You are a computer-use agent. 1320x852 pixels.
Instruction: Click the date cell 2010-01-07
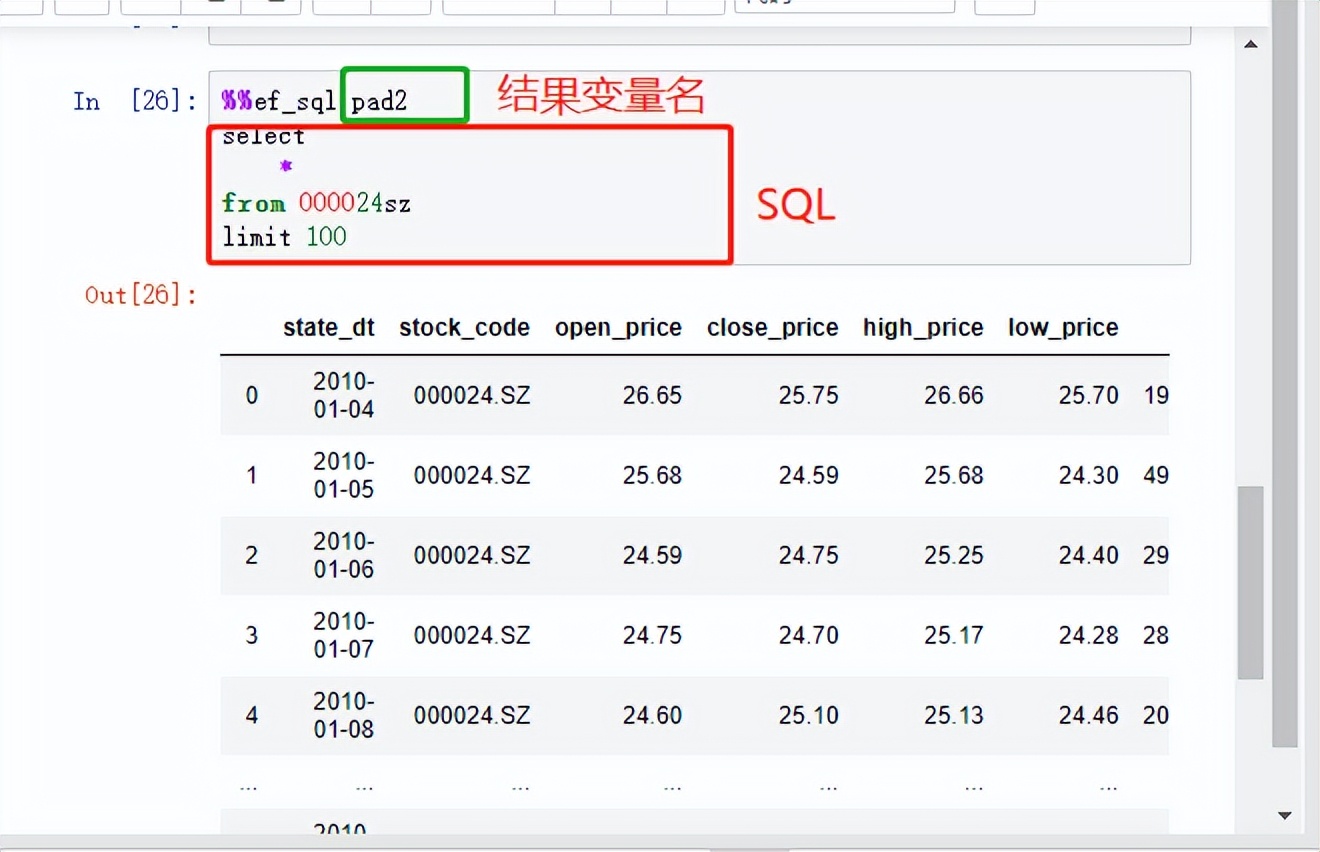tap(344, 635)
